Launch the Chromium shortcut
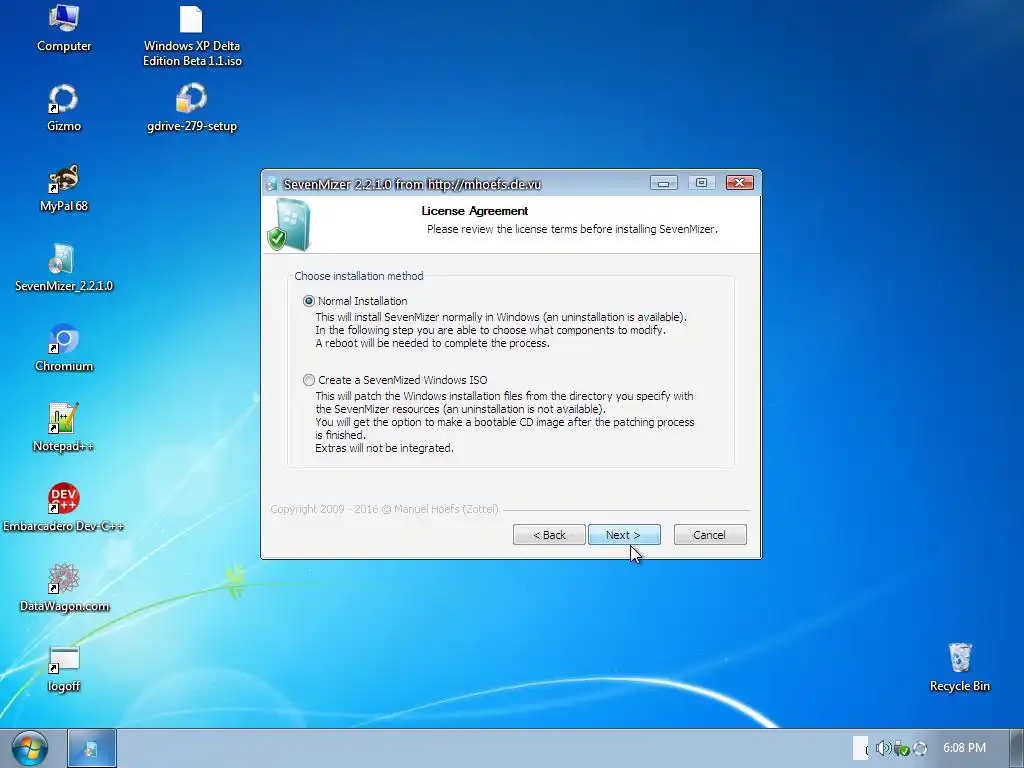This screenshot has width=1024, height=768. click(64, 348)
